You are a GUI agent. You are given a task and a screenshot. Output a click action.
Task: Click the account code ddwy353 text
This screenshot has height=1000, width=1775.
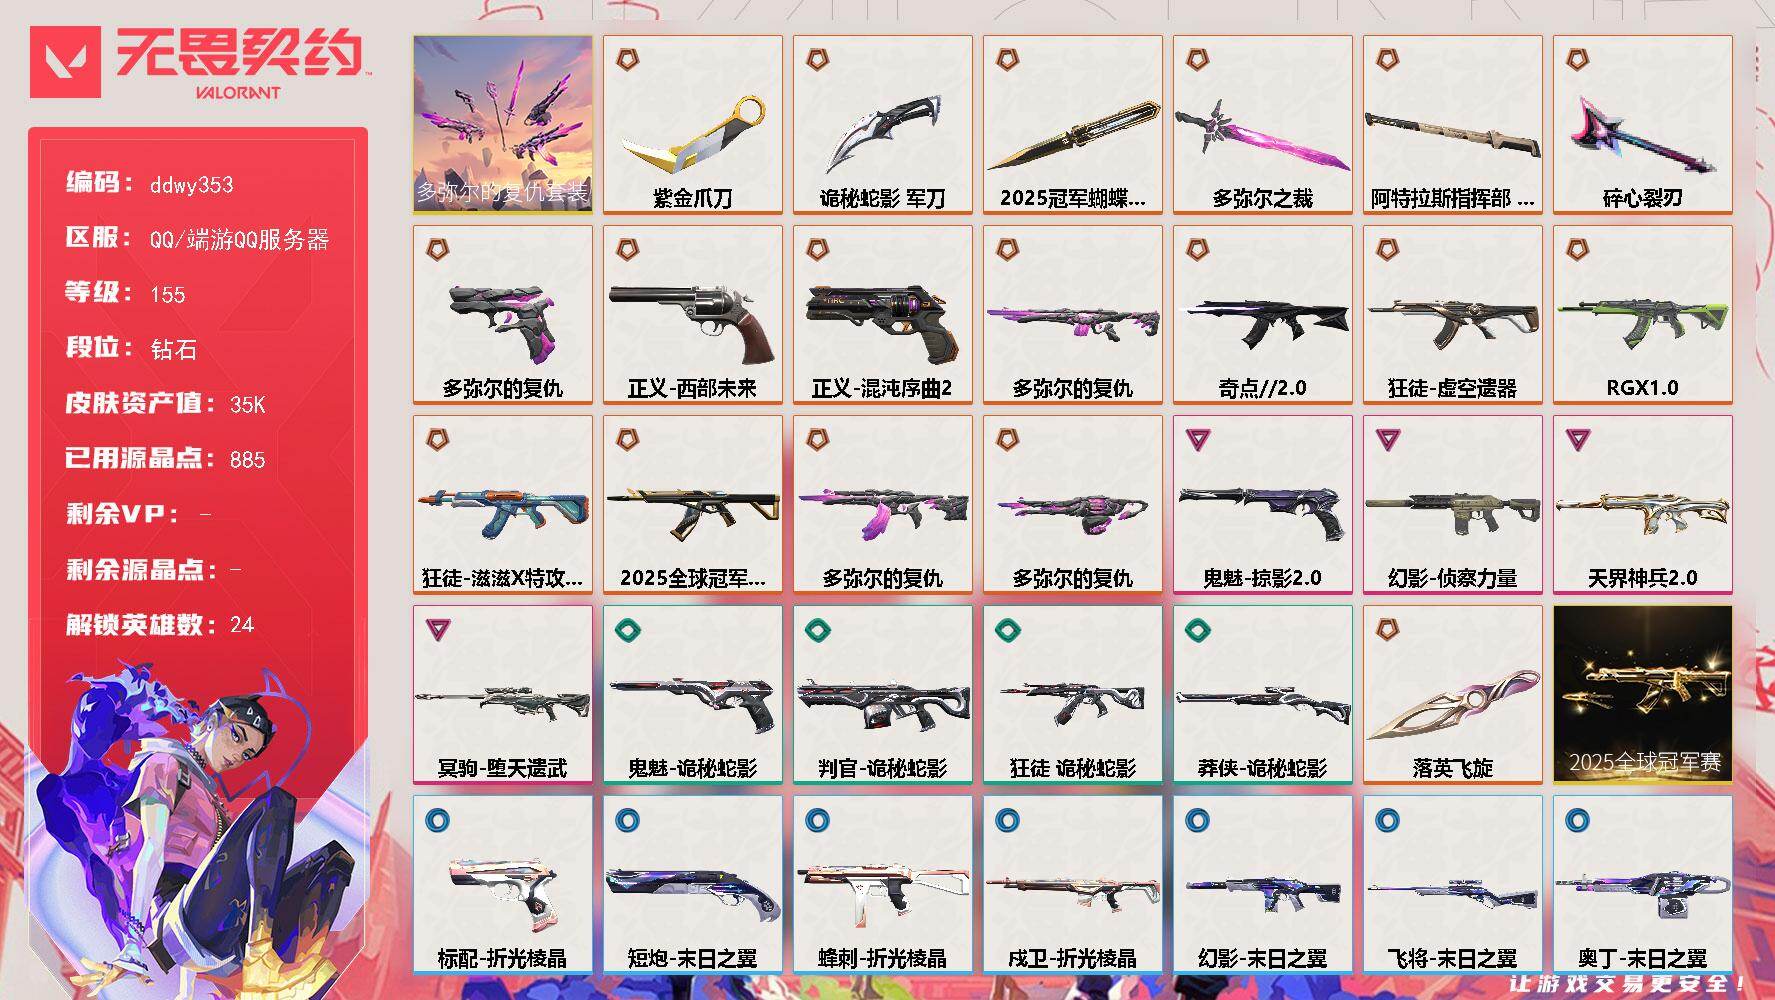(191, 185)
